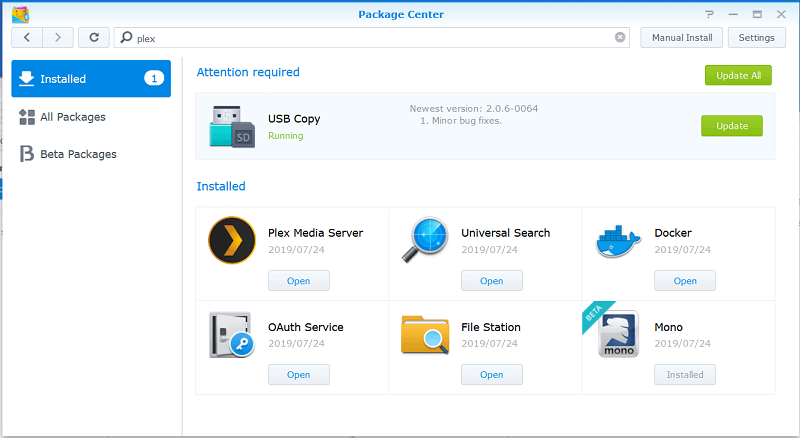Click the Beta Packages B icon
The height and width of the screenshot is (438, 800).
27,154
